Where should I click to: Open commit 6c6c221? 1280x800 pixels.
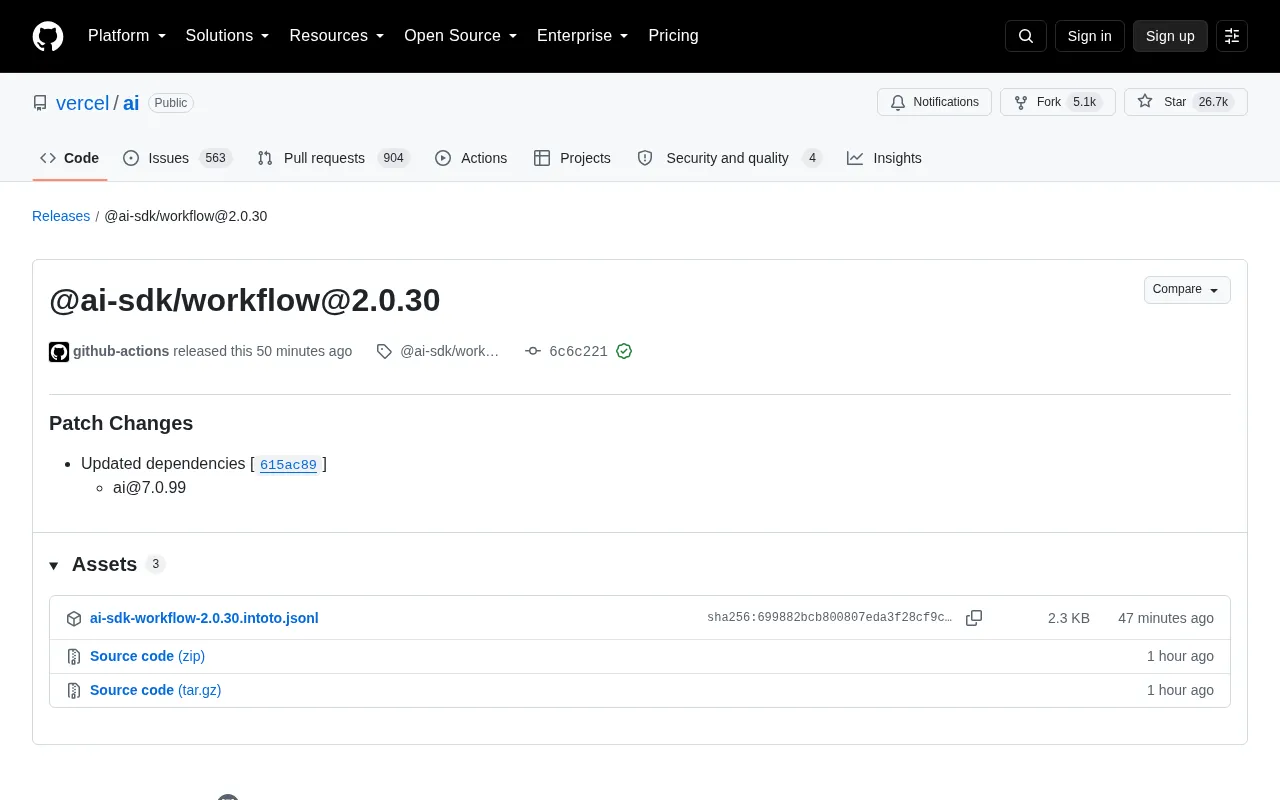point(578,351)
